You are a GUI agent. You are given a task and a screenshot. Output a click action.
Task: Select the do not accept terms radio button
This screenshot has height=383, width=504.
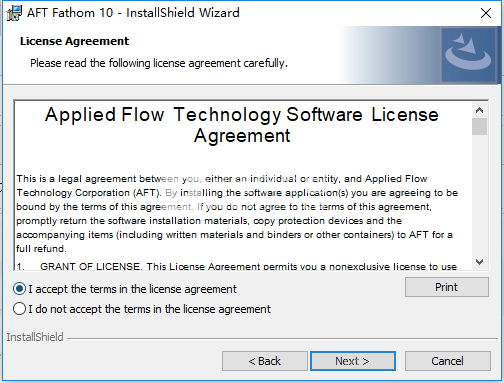point(19,309)
